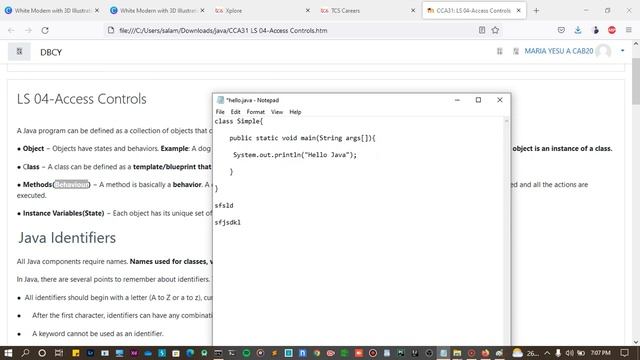Click the 'Java Identifiers' heading
The image size is (640, 360).
tap(67, 238)
